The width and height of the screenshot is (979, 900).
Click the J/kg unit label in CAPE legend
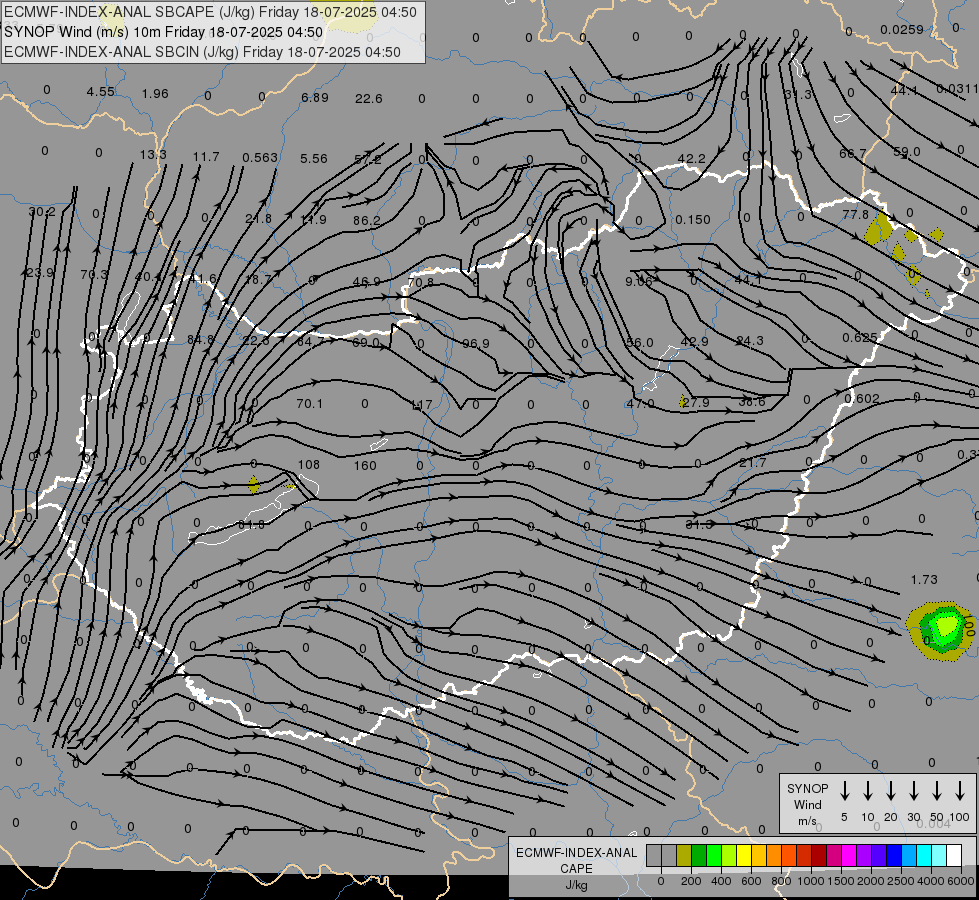click(576, 885)
